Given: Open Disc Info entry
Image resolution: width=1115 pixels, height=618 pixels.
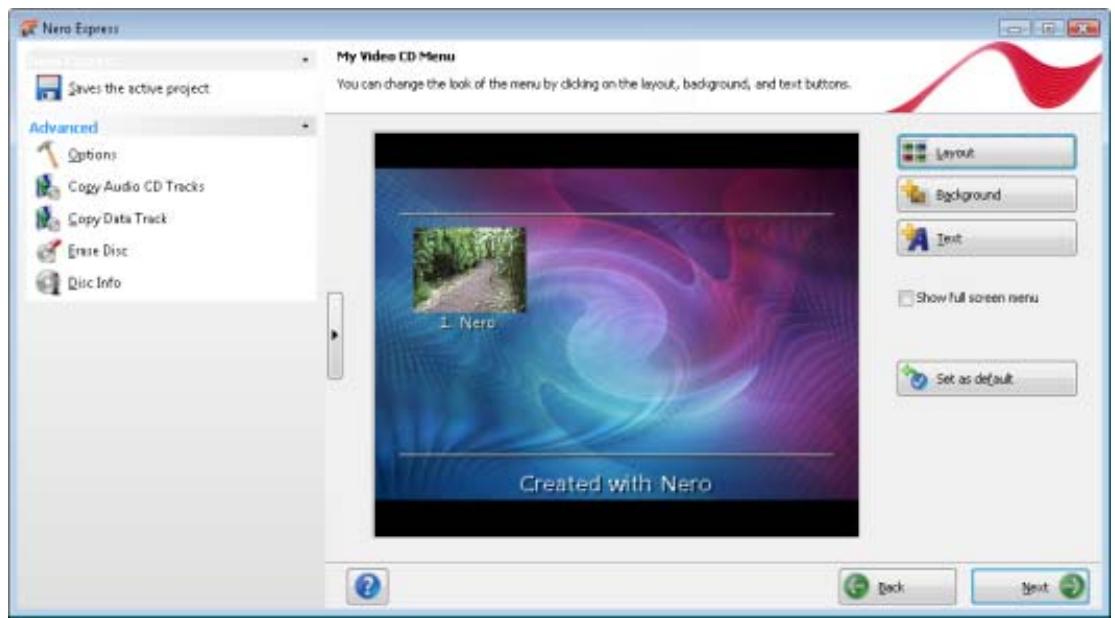Looking at the screenshot, I should 94,282.
